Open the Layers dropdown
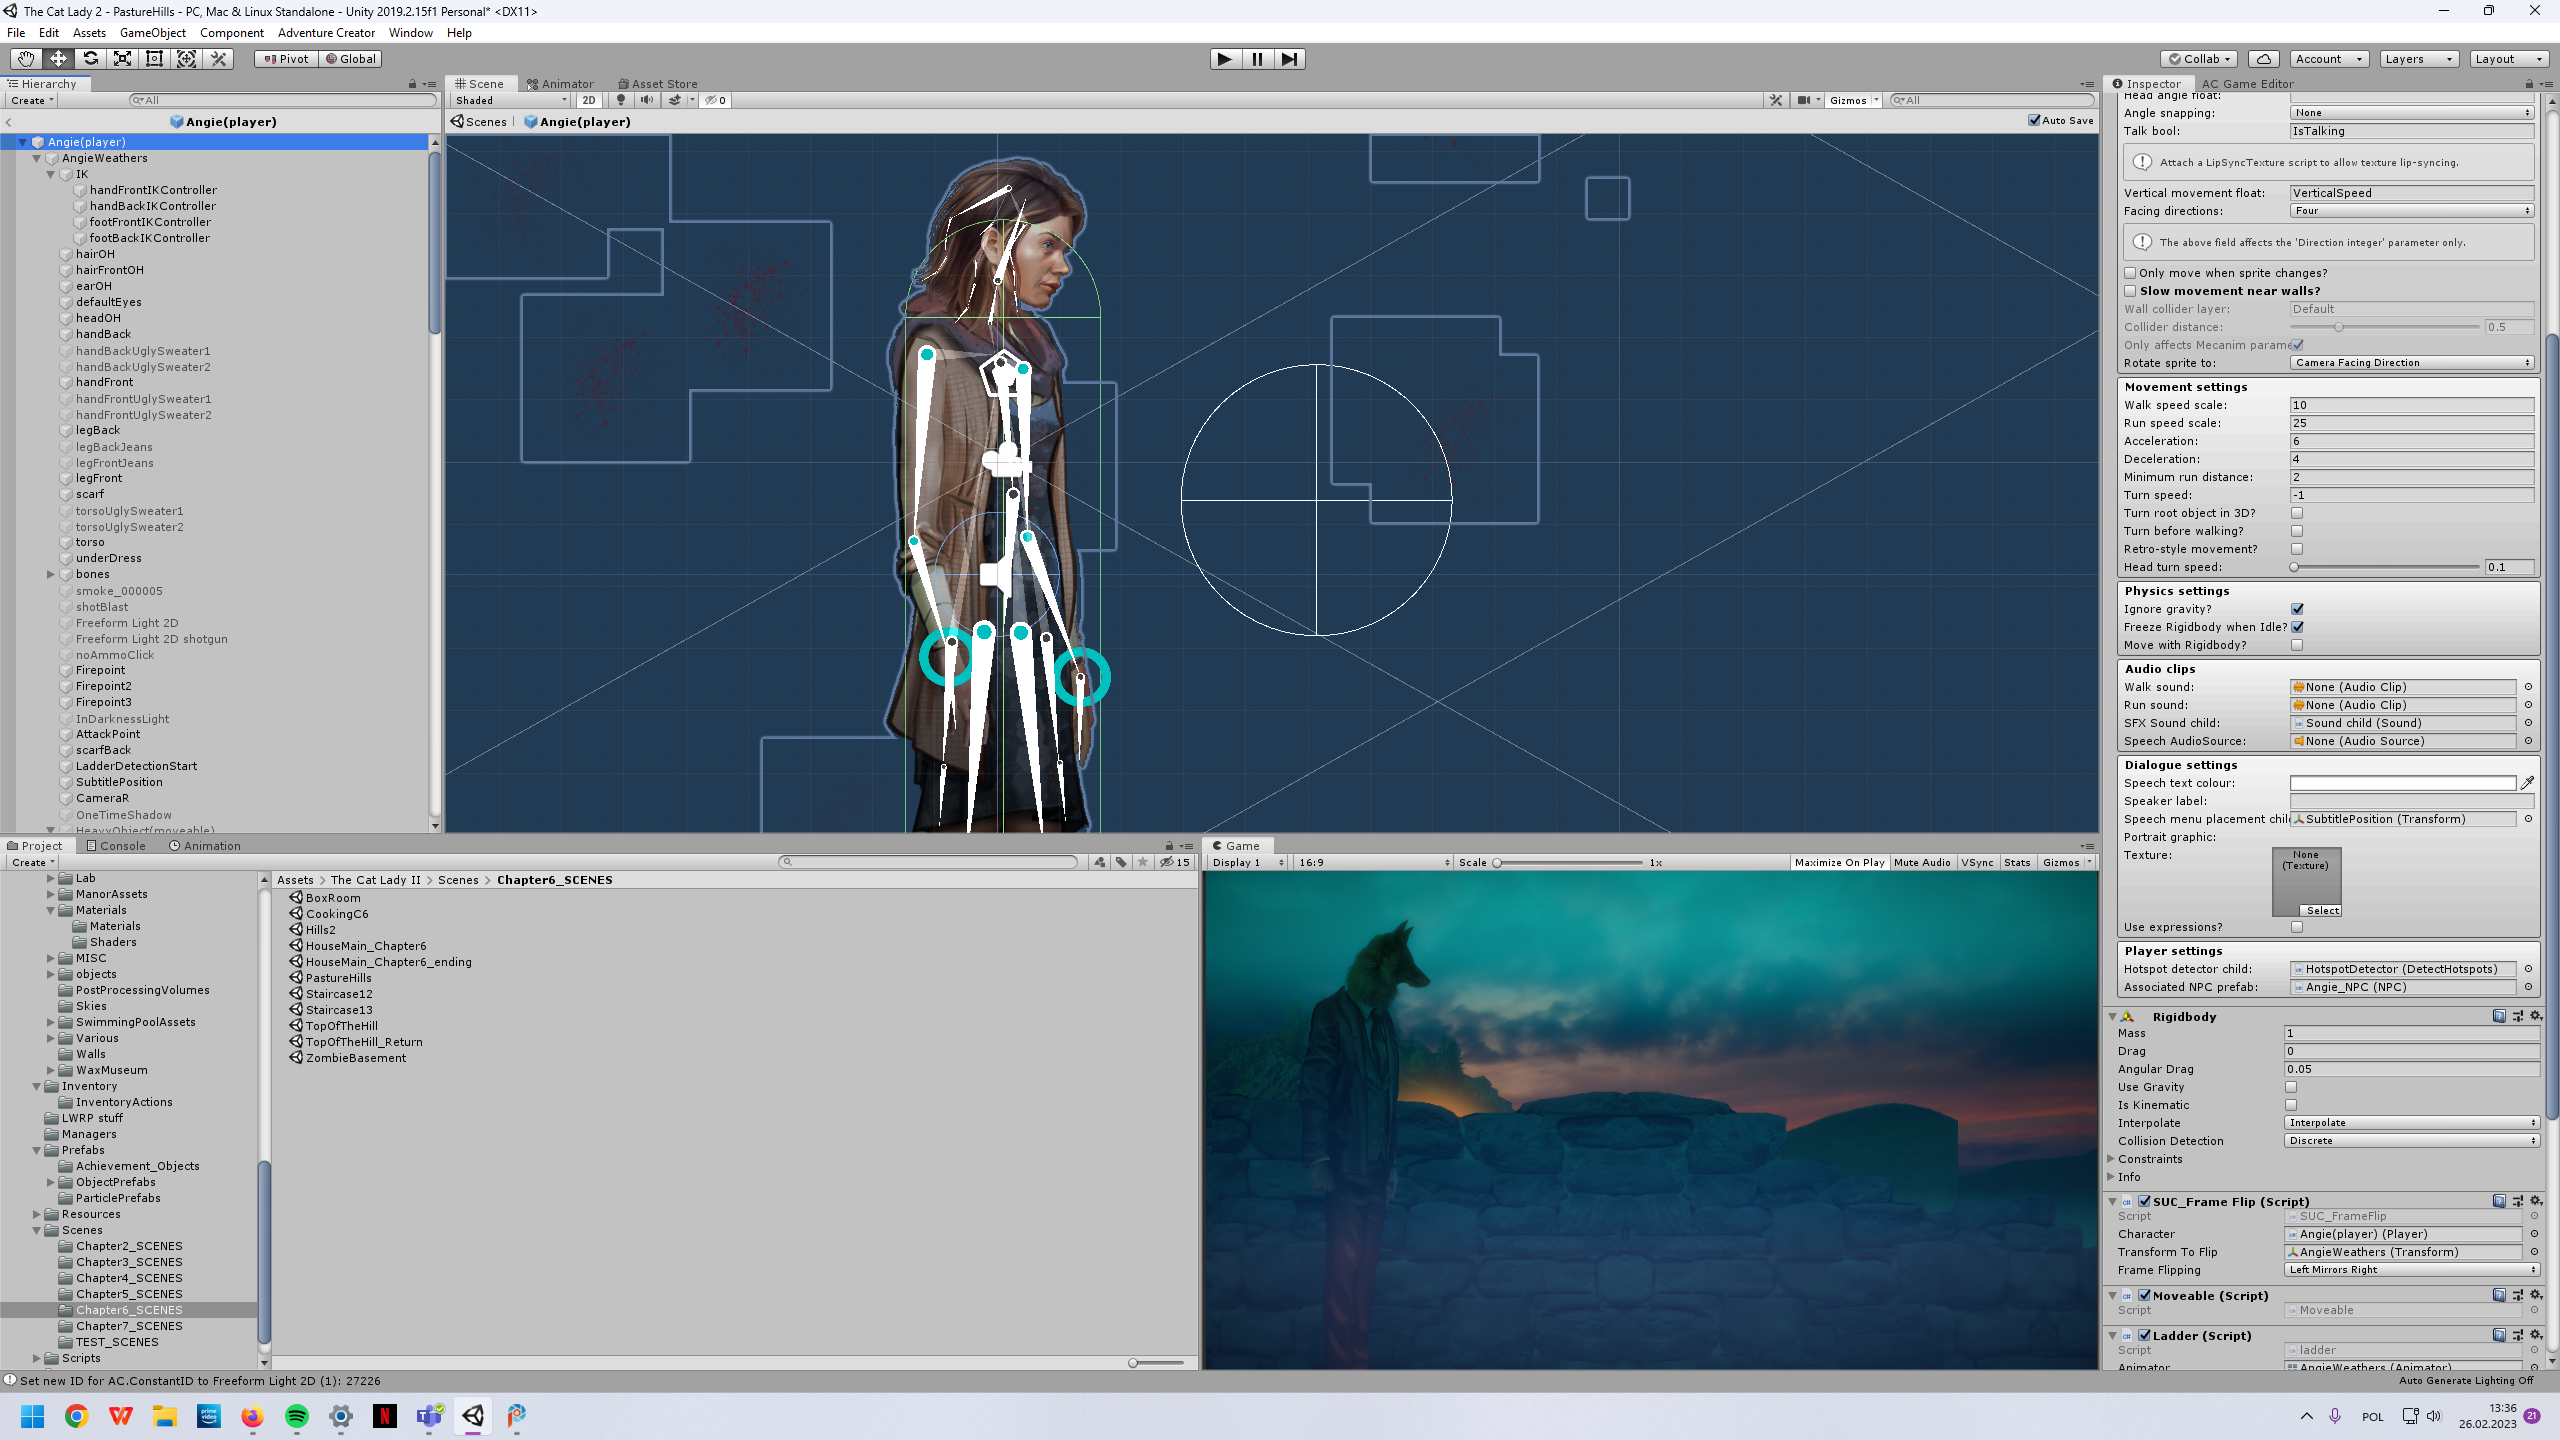This screenshot has width=2560, height=1440. [2418, 59]
